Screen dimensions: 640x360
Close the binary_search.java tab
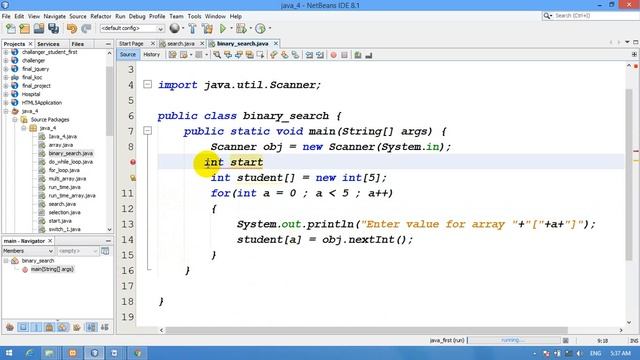click(276, 44)
